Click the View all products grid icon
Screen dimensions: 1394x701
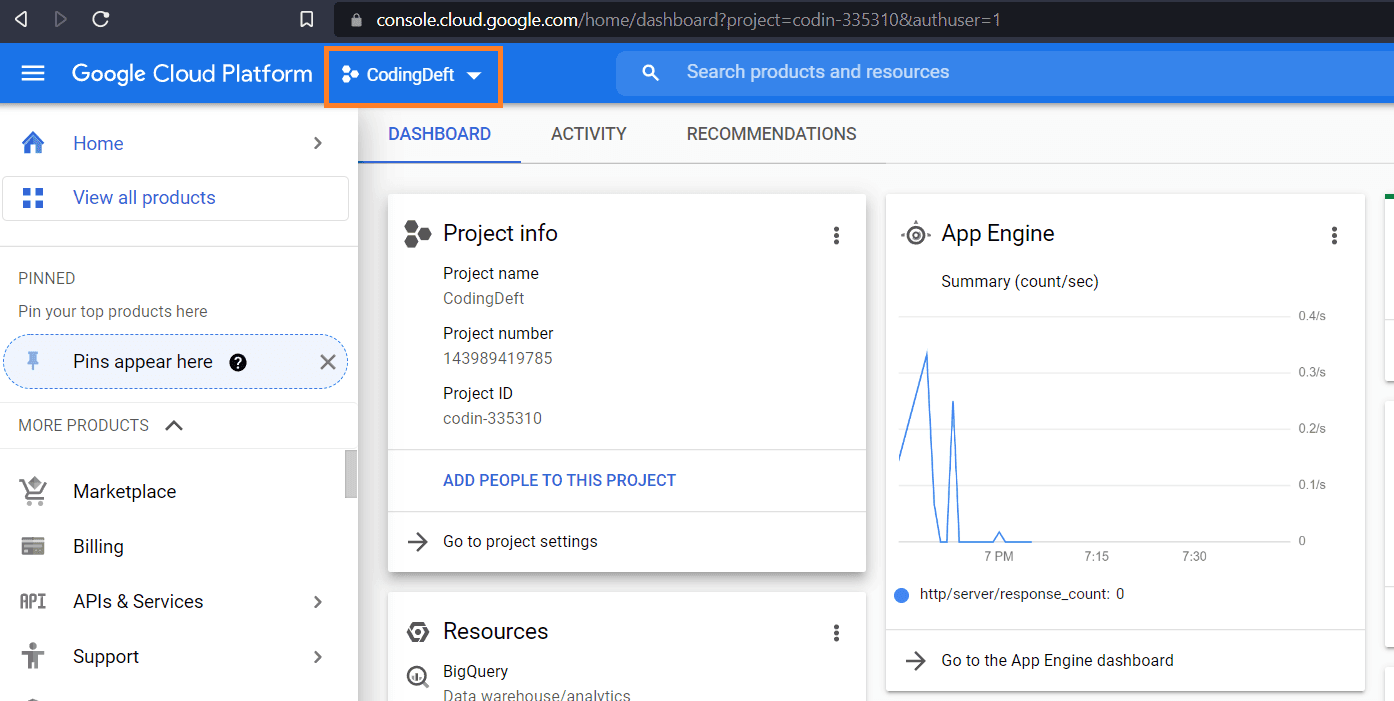pos(33,198)
